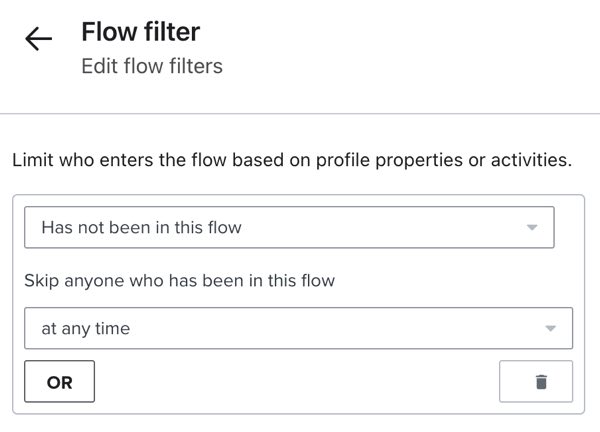Change the 'Has not been in this flow' condition
This screenshot has height=432, width=600.
pyautogui.click(x=288, y=227)
